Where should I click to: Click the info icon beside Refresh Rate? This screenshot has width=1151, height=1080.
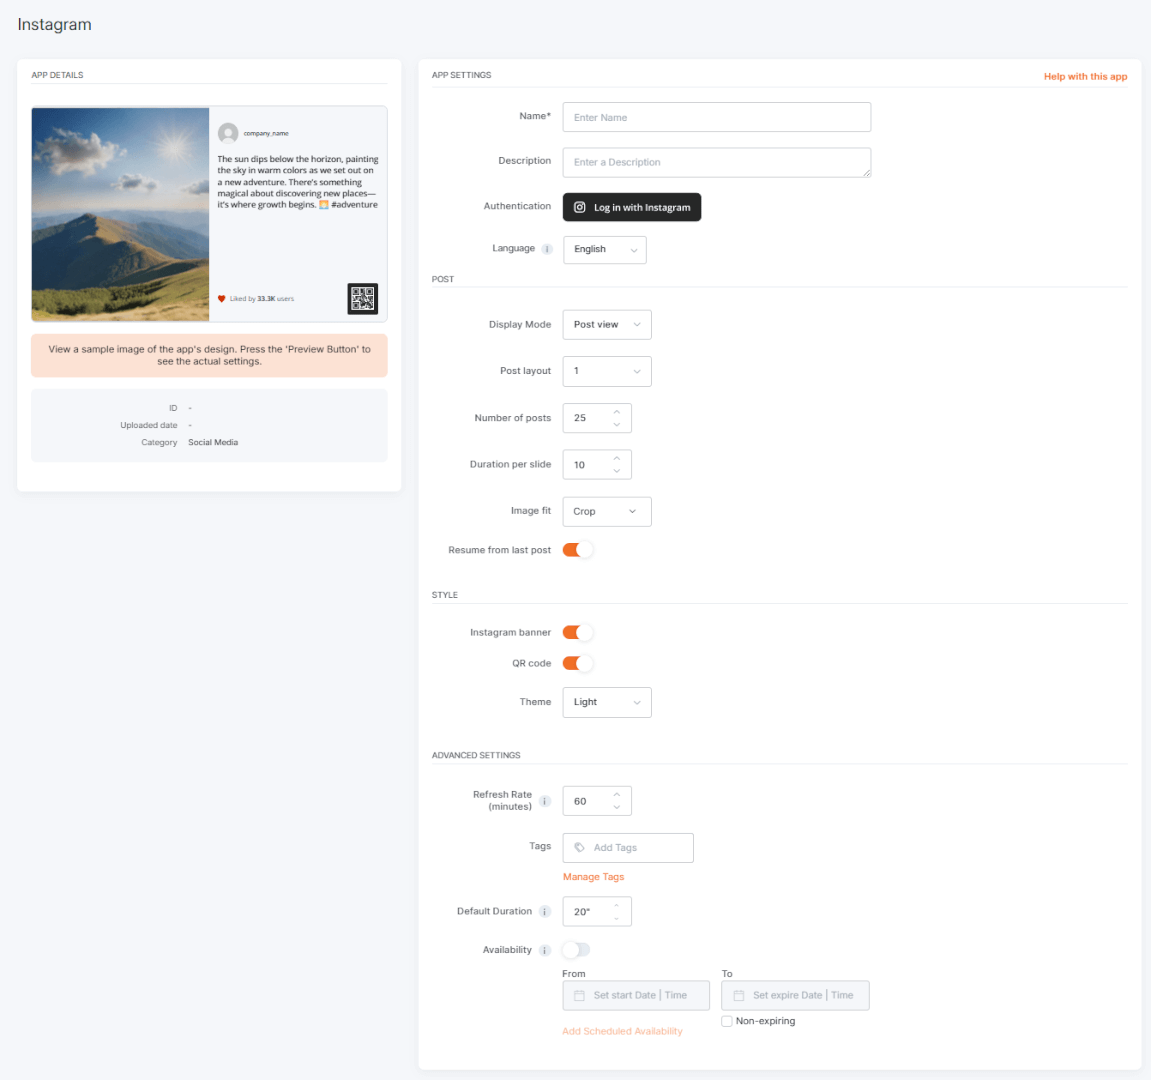click(545, 801)
